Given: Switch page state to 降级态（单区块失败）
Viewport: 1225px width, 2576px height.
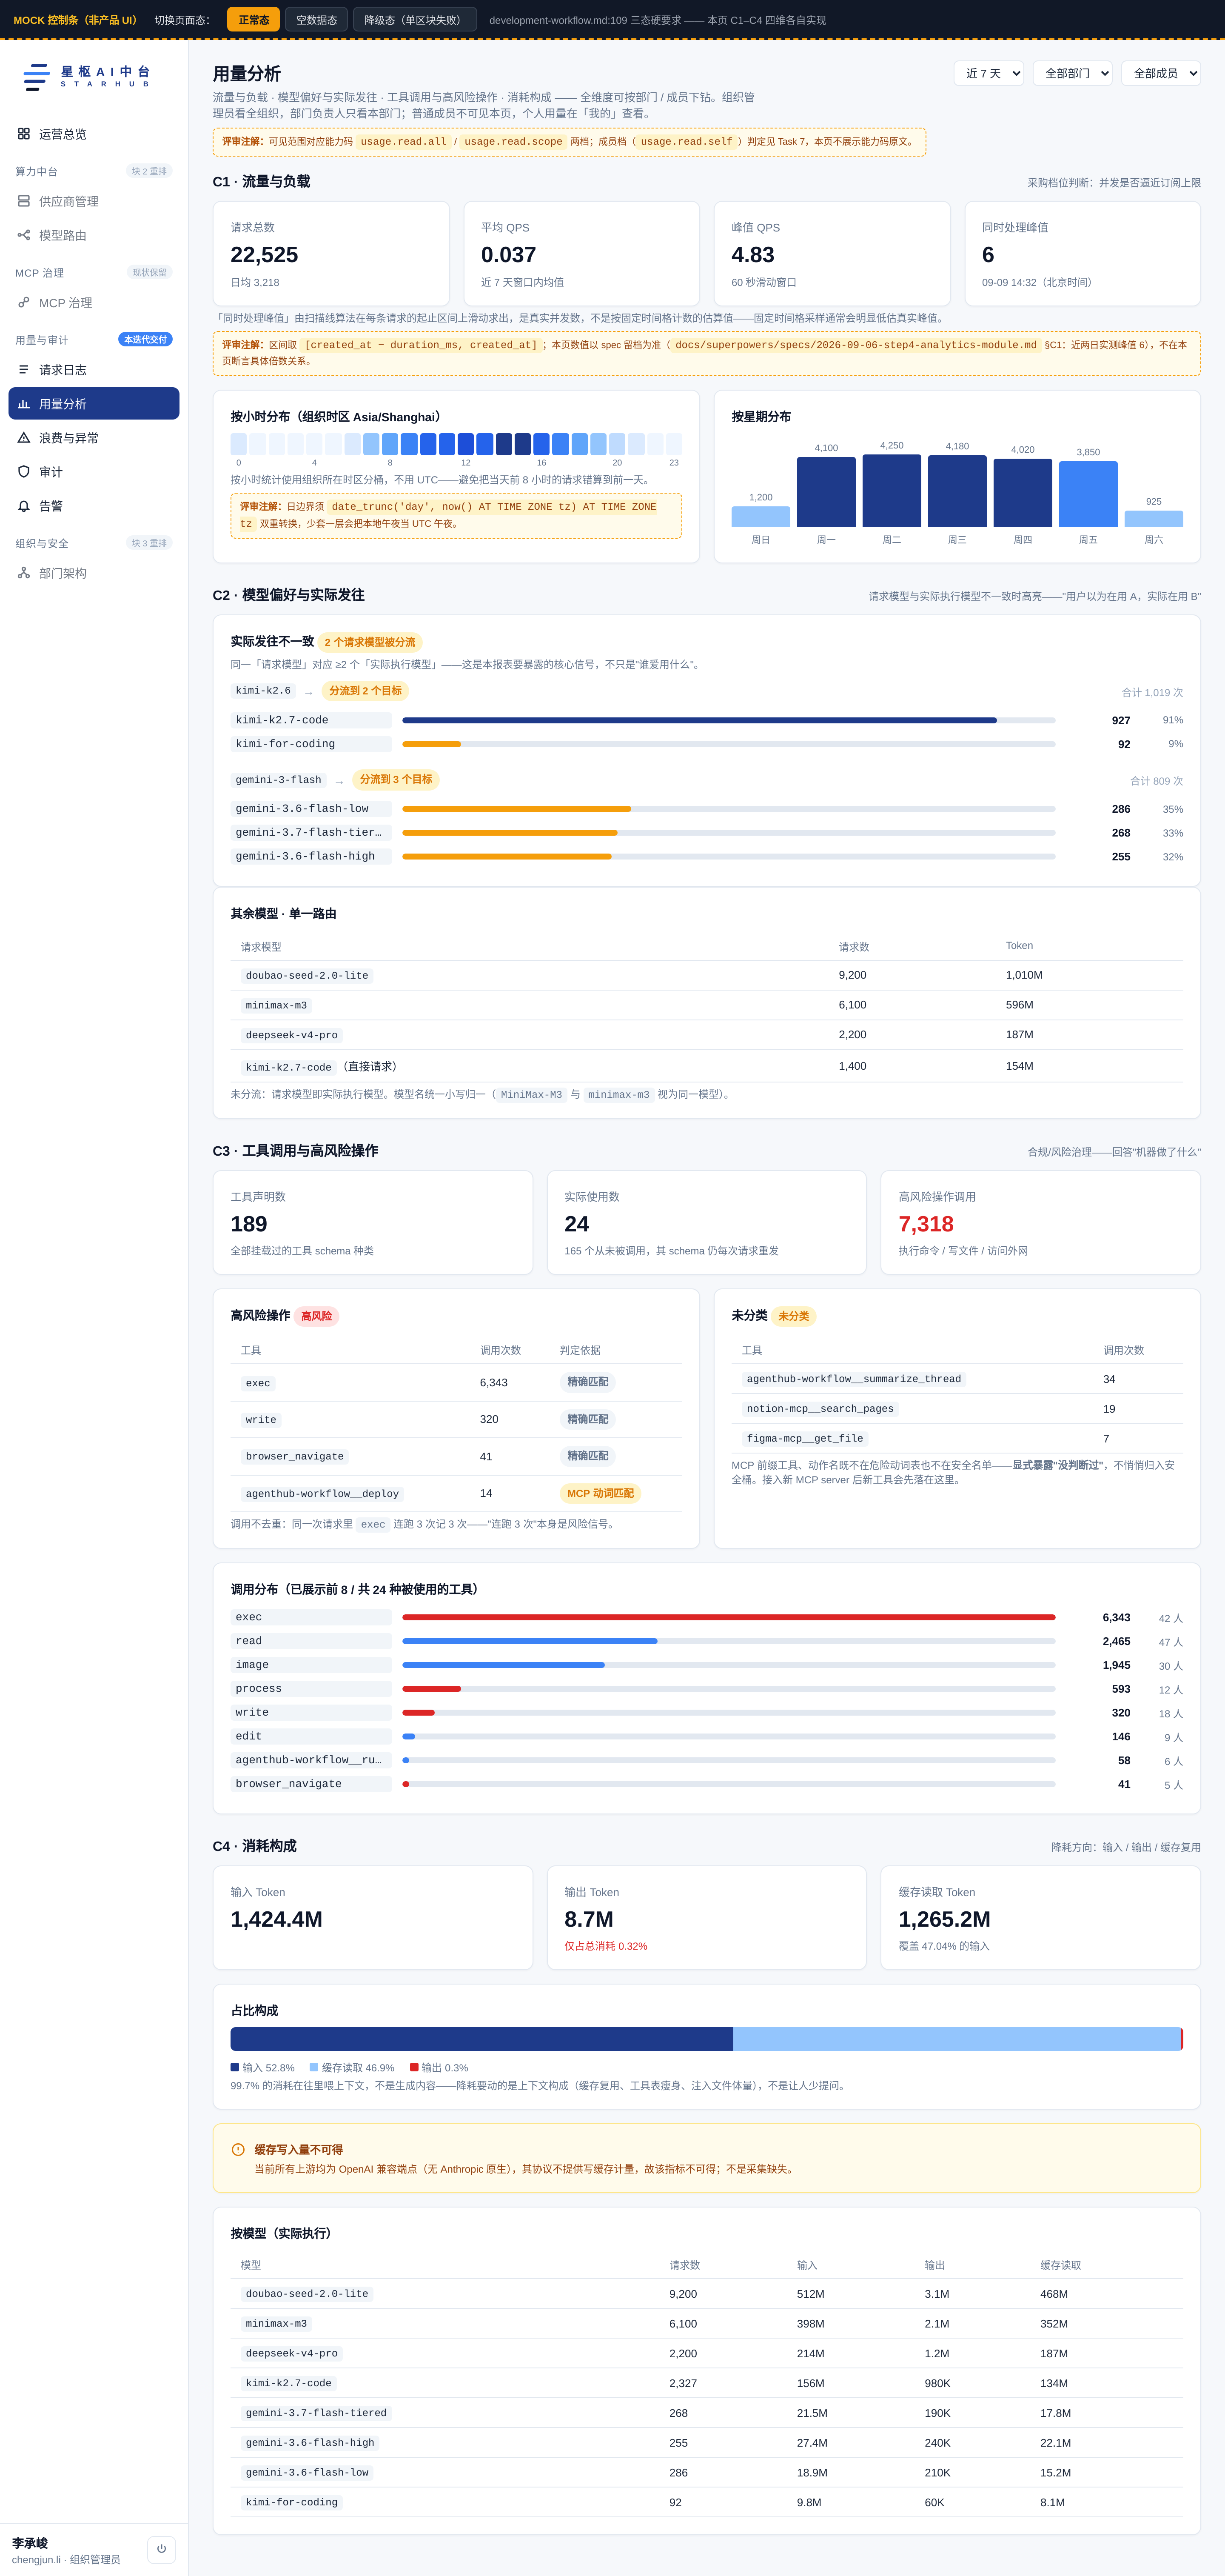Looking at the screenshot, I should coord(414,20).
